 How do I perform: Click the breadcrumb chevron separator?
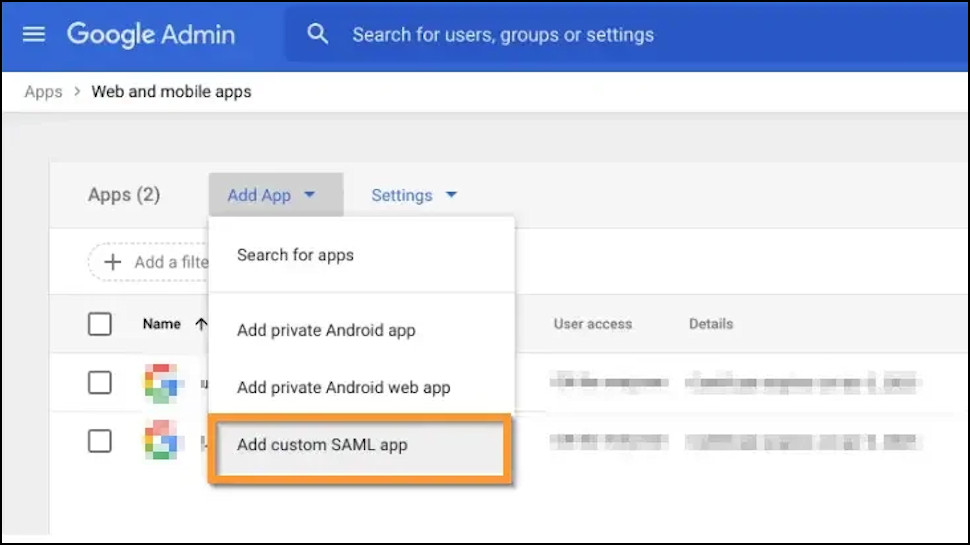[x=77, y=92]
